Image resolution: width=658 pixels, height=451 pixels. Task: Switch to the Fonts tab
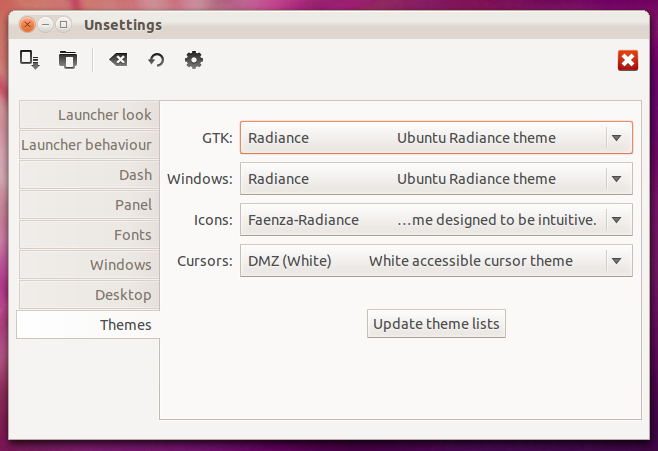click(x=89, y=235)
